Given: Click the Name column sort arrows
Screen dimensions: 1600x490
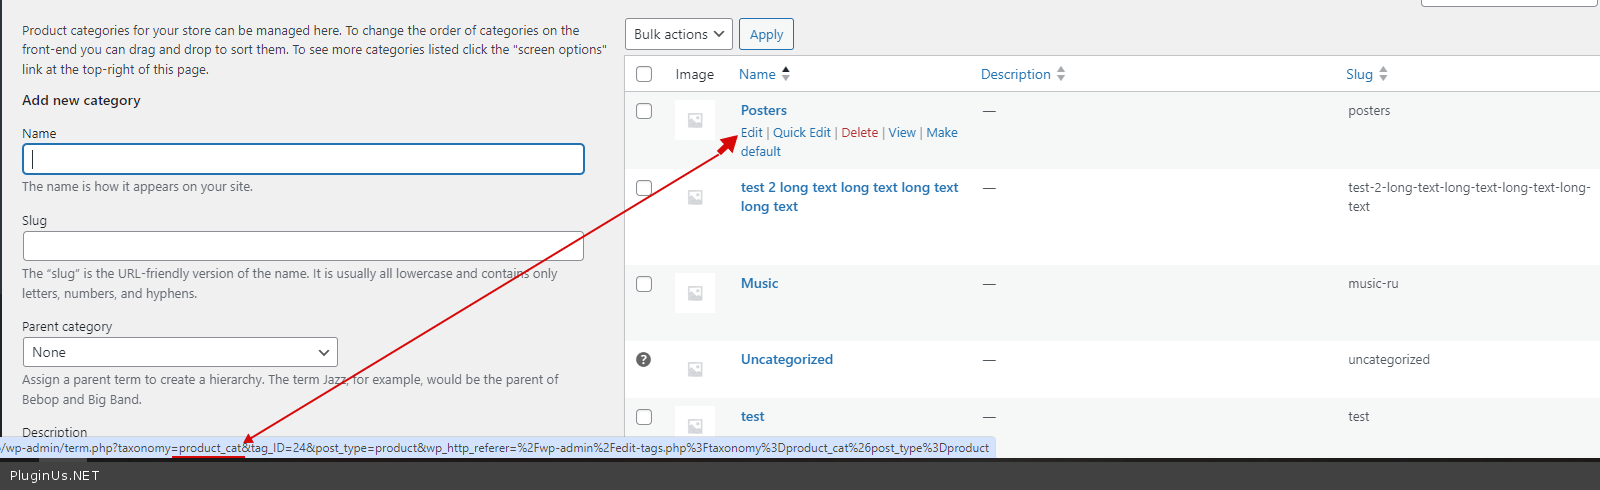Looking at the screenshot, I should (786, 74).
